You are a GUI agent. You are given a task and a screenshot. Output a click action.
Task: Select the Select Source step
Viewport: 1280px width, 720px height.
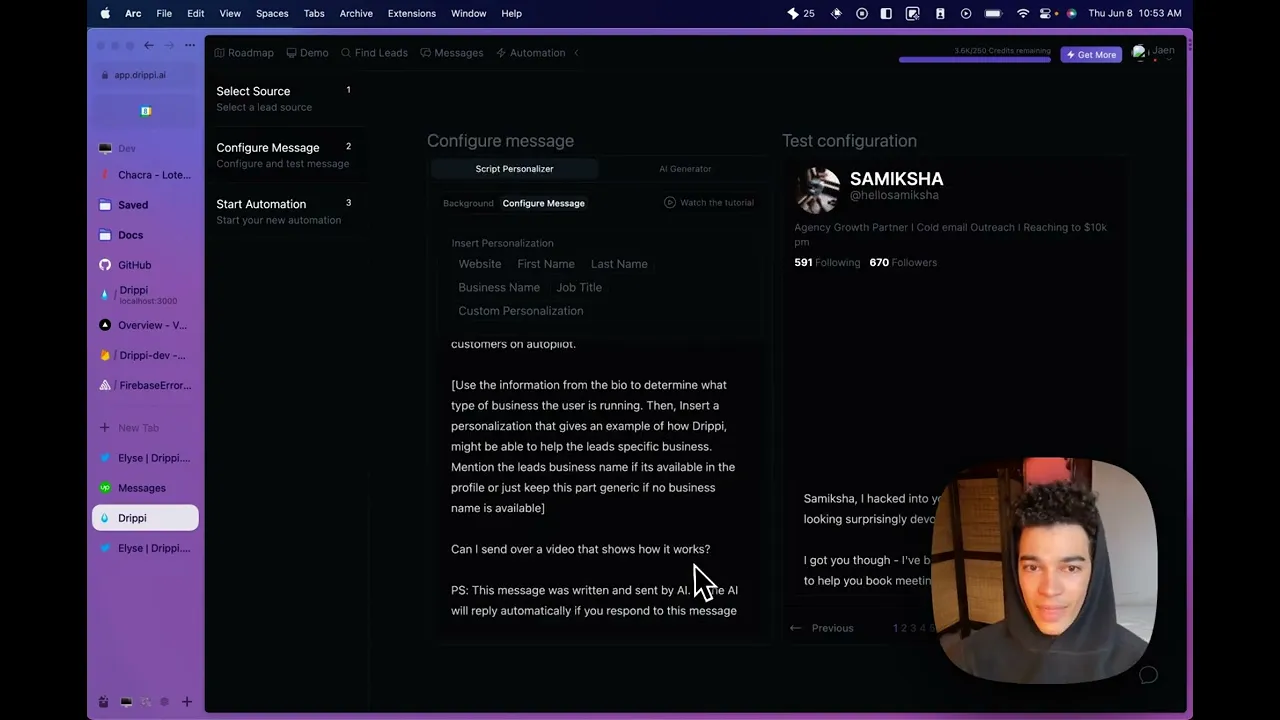click(284, 98)
